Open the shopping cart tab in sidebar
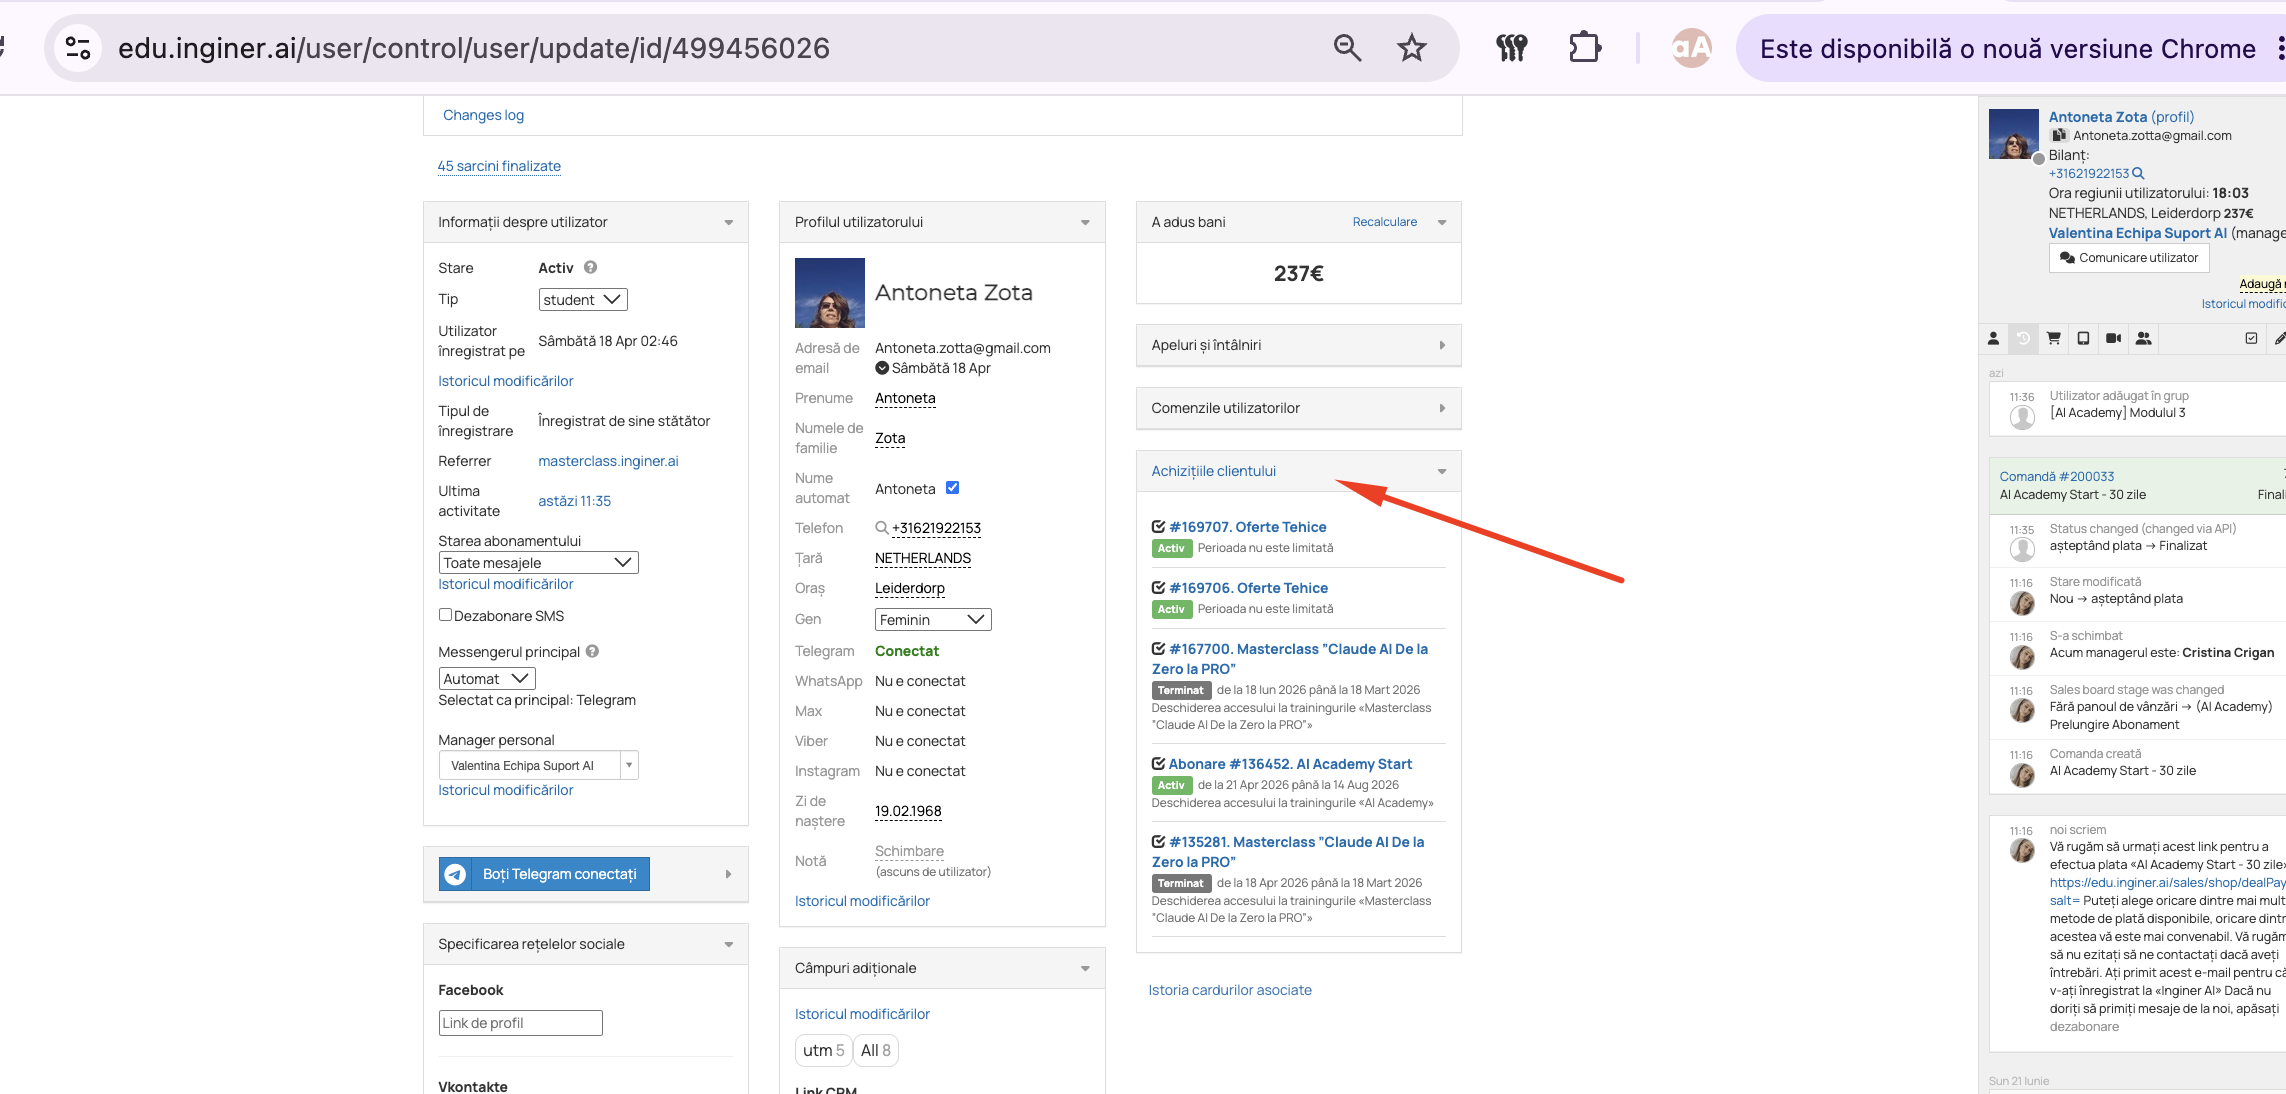This screenshot has width=2286, height=1094. pos(2053,339)
